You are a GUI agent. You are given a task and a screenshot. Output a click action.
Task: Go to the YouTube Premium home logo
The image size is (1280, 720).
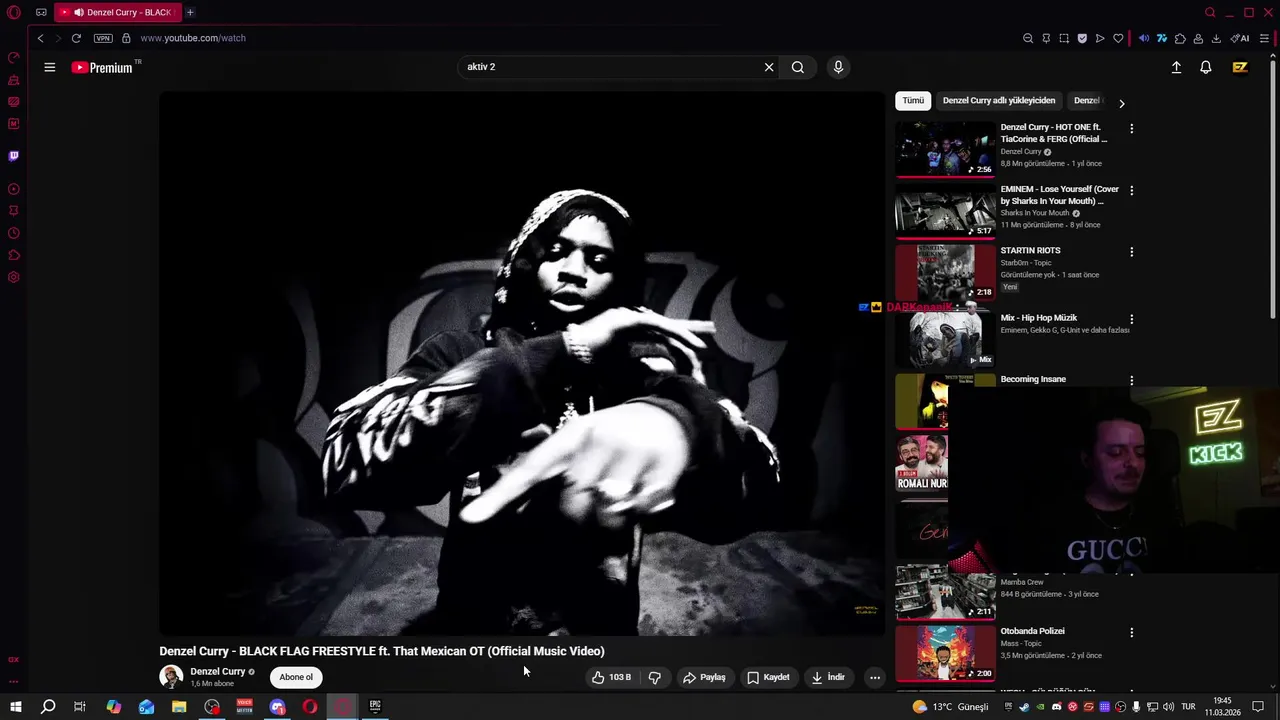102,67
